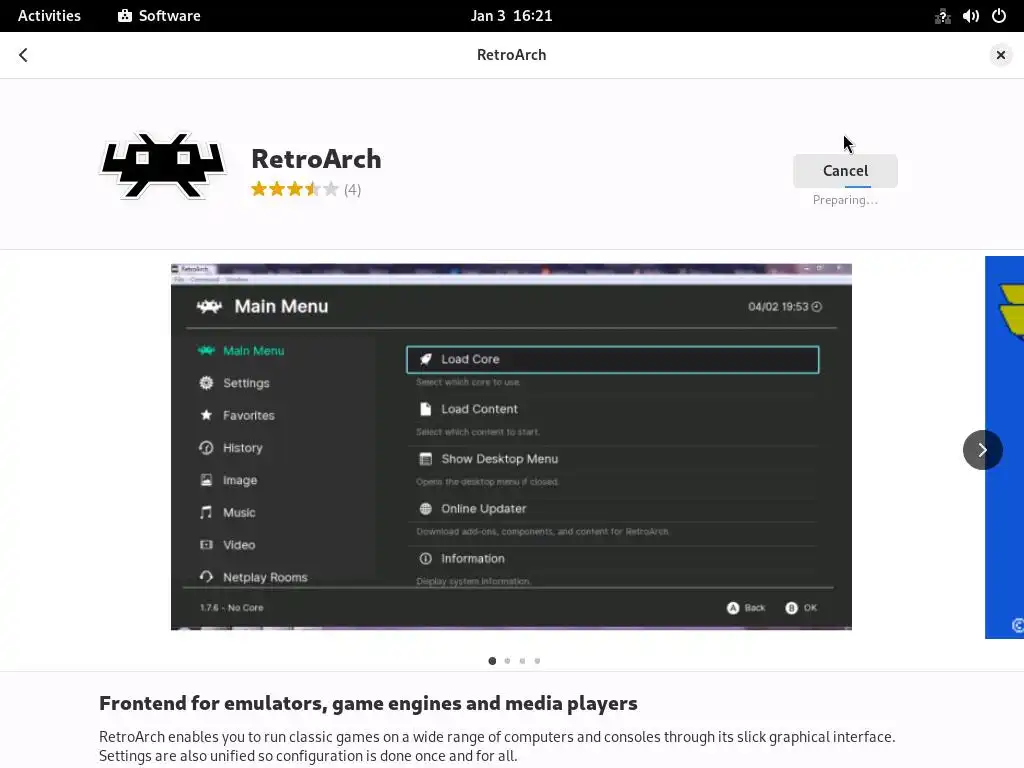Select the third carousel dot
1024x768 pixels.
(522, 661)
